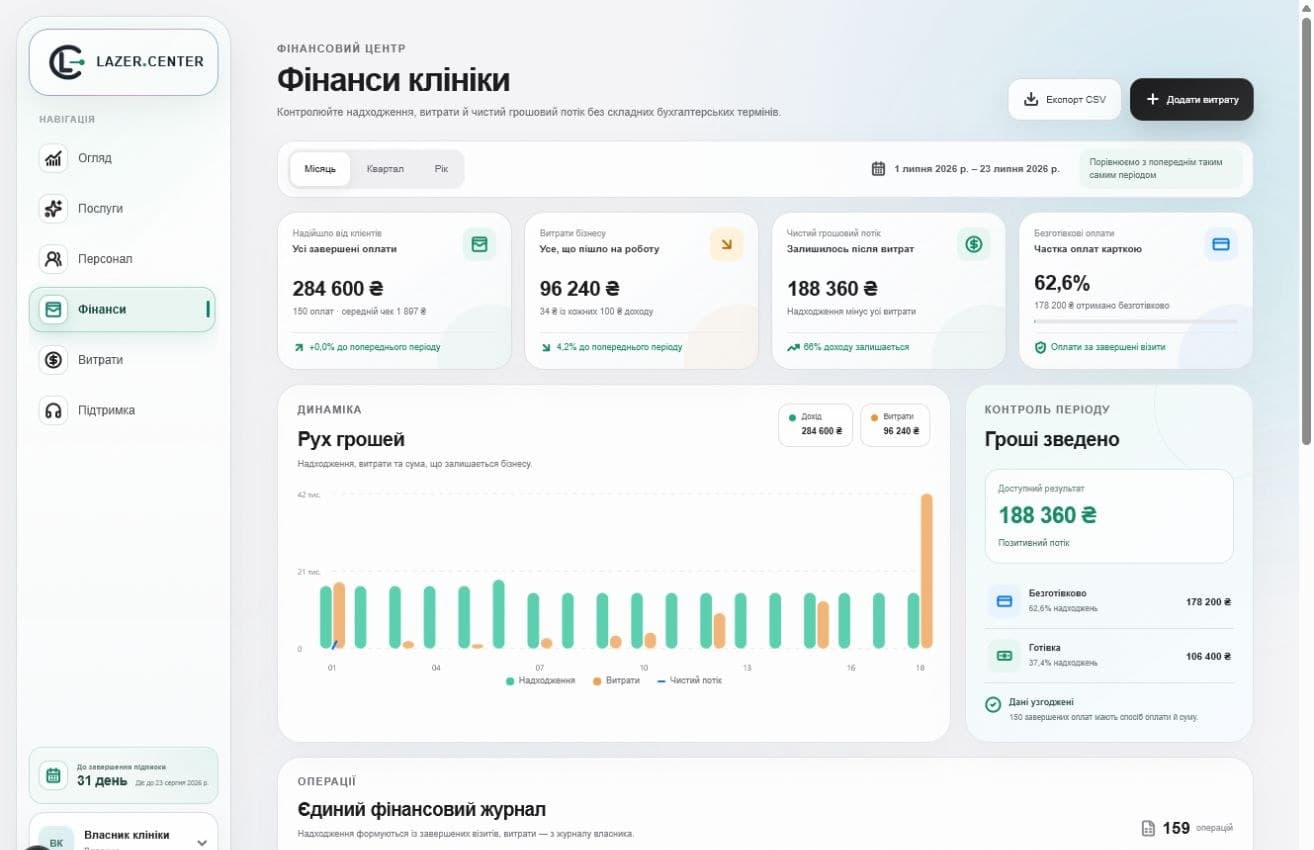Image resolution: width=1314 pixels, height=850 pixels.
Task: Click the Огляд chart icon in sidebar
Action: [x=52, y=158]
